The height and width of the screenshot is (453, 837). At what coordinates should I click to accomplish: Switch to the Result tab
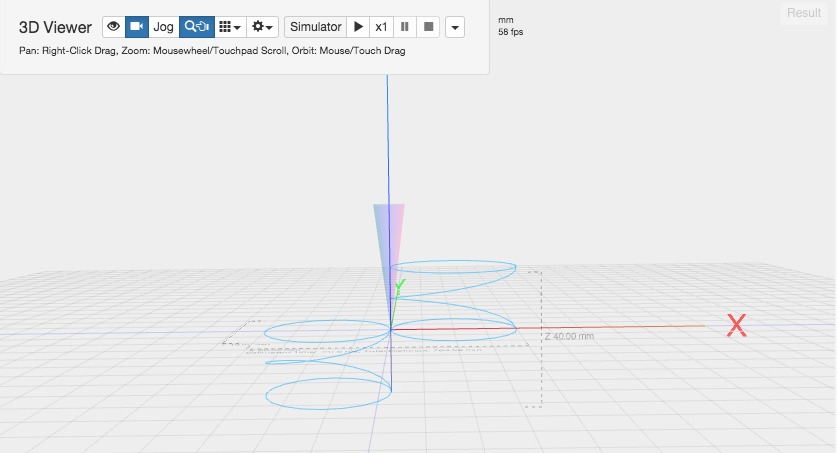click(804, 13)
